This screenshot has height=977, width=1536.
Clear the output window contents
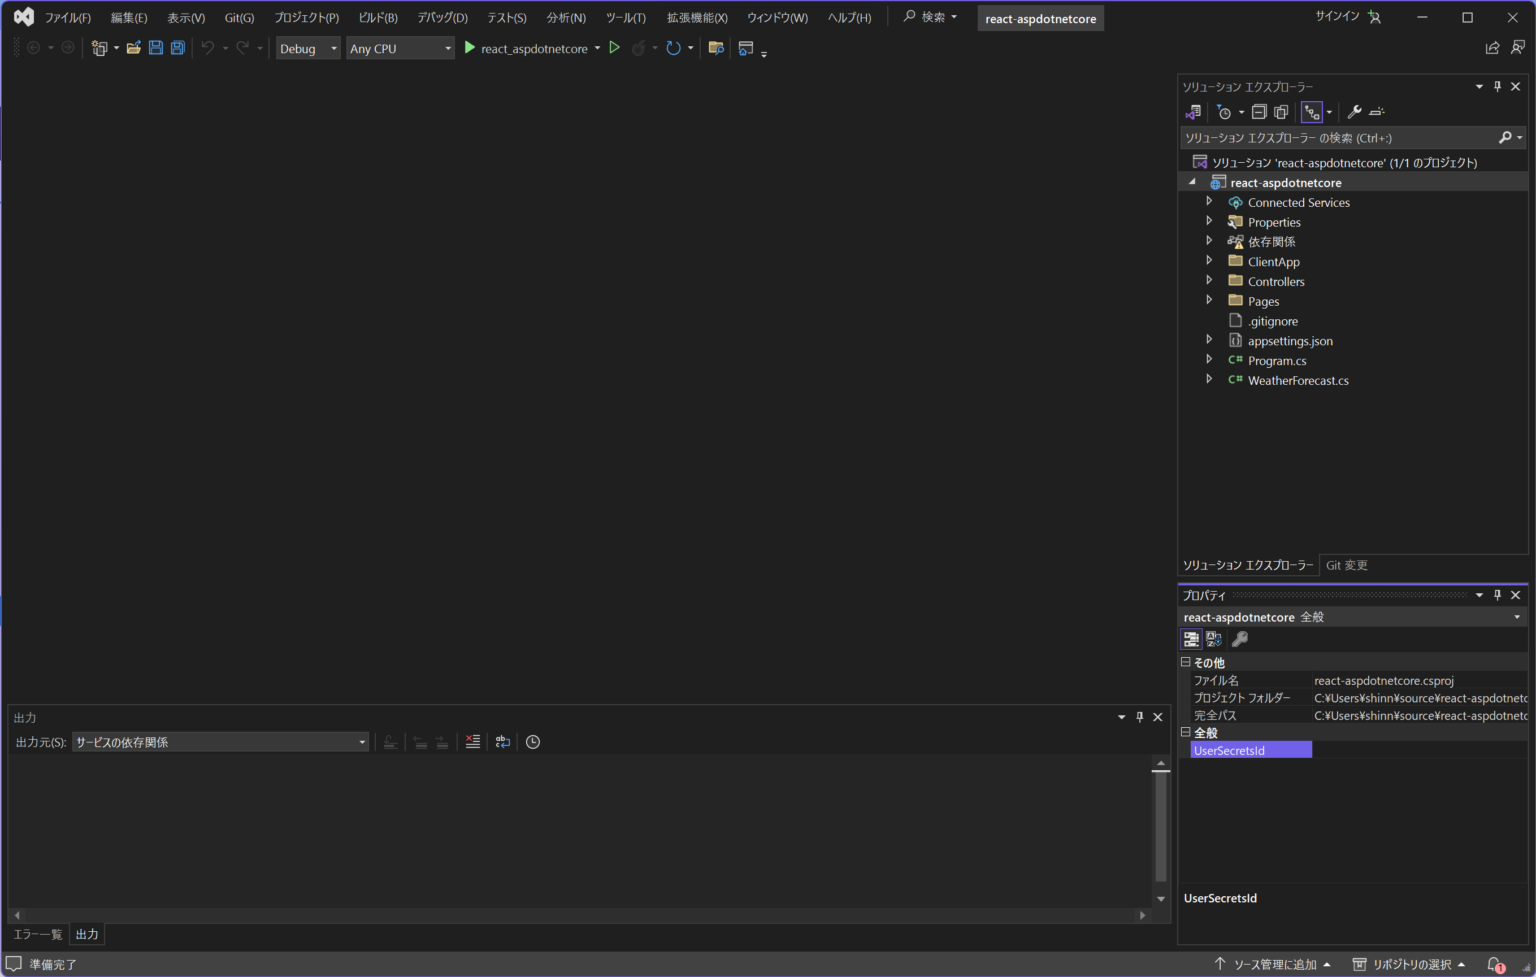[x=472, y=742]
